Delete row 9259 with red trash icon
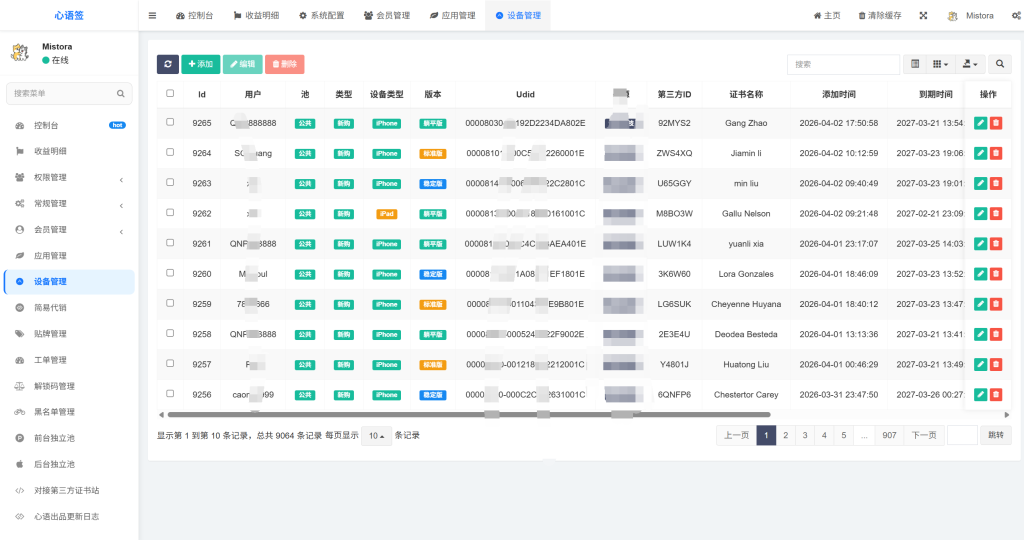The width and height of the screenshot is (1024, 540). pos(996,304)
